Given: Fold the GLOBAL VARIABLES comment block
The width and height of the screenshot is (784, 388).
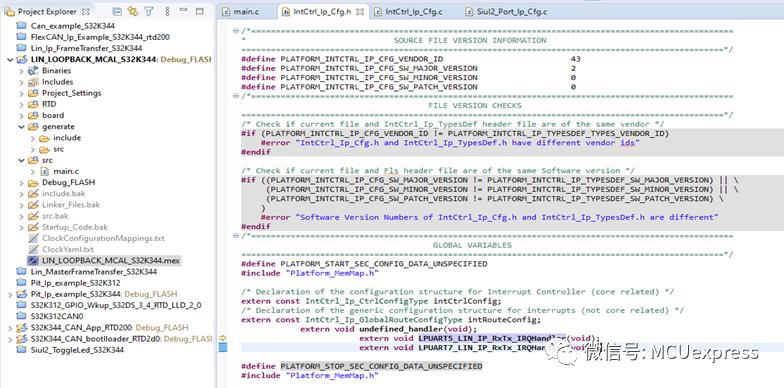Looking at the screenshot, I should click(236, 236).
